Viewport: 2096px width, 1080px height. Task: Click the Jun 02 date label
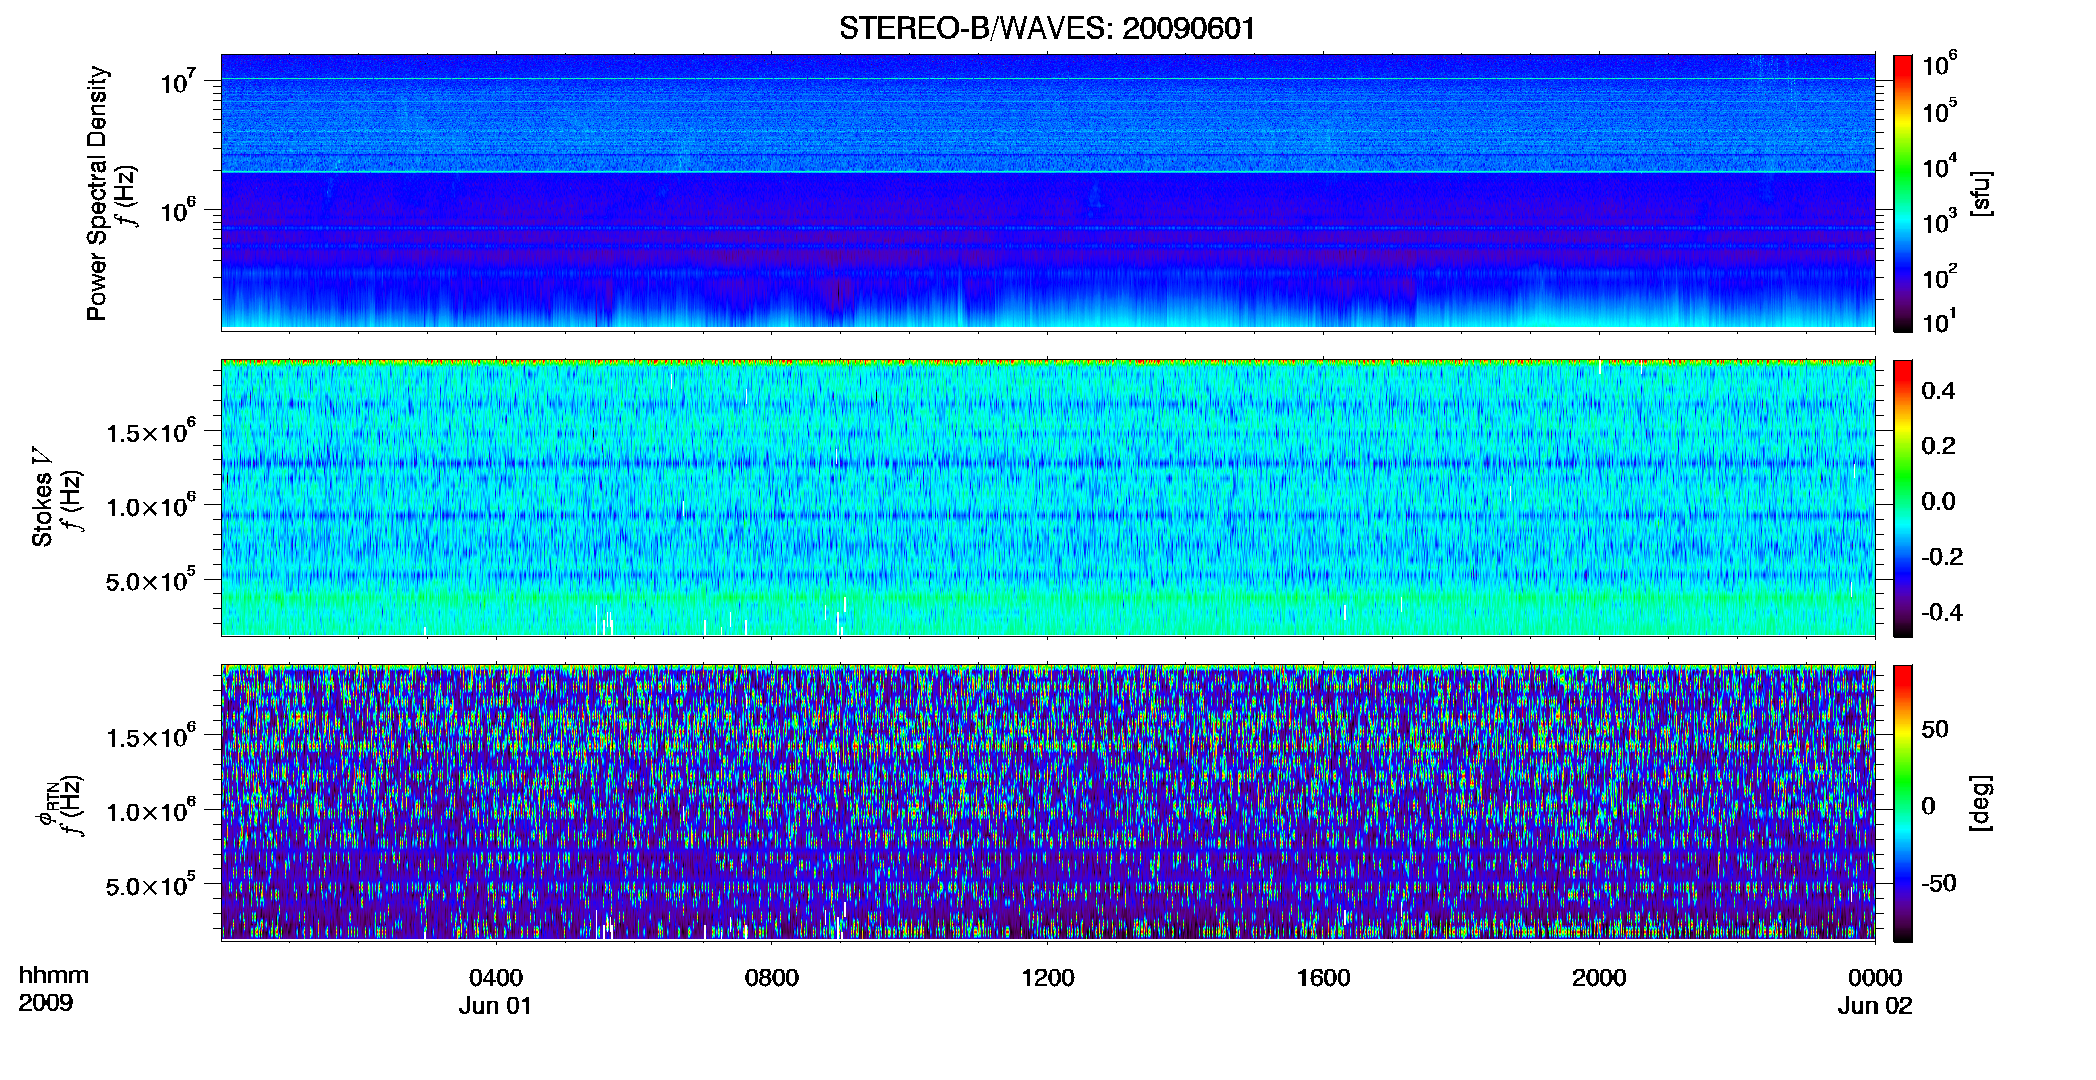(1875, 1005)
